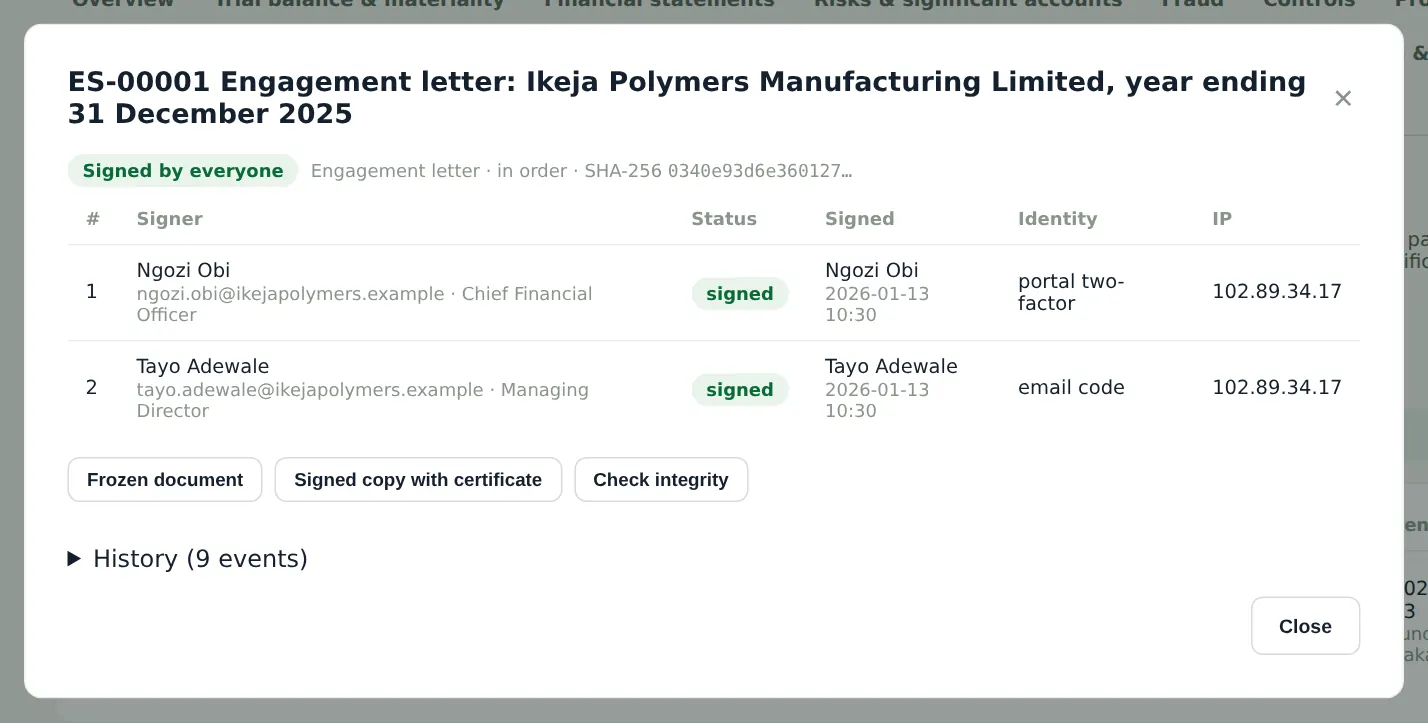The image size is (1428, 723).
Task: Download the Signed copy with certificate
Action: point(418,480)
